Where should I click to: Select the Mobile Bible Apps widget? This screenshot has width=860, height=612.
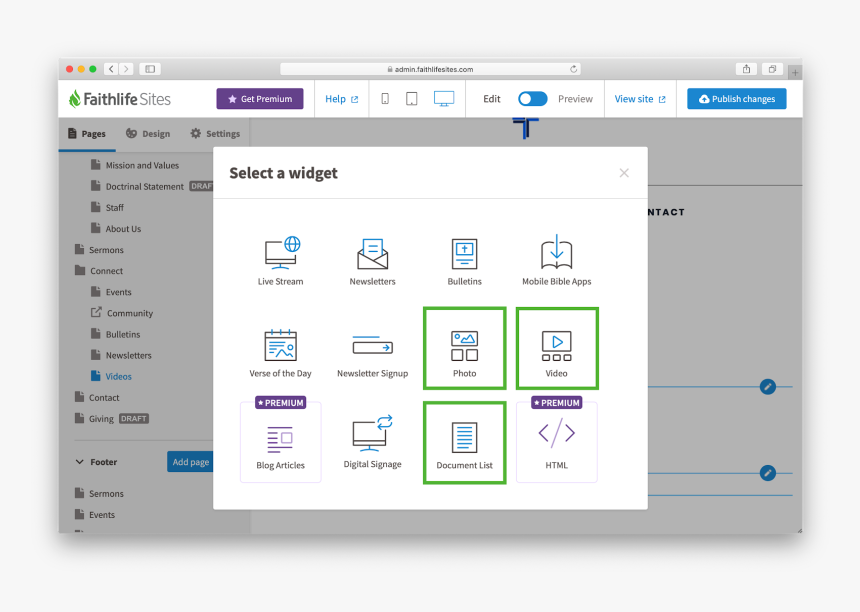557,261
